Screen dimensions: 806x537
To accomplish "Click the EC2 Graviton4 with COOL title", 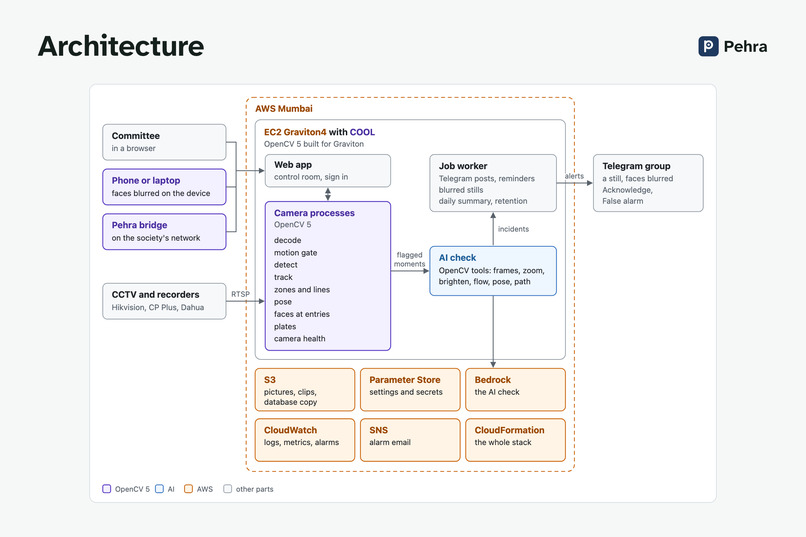I will coord(319,132).
